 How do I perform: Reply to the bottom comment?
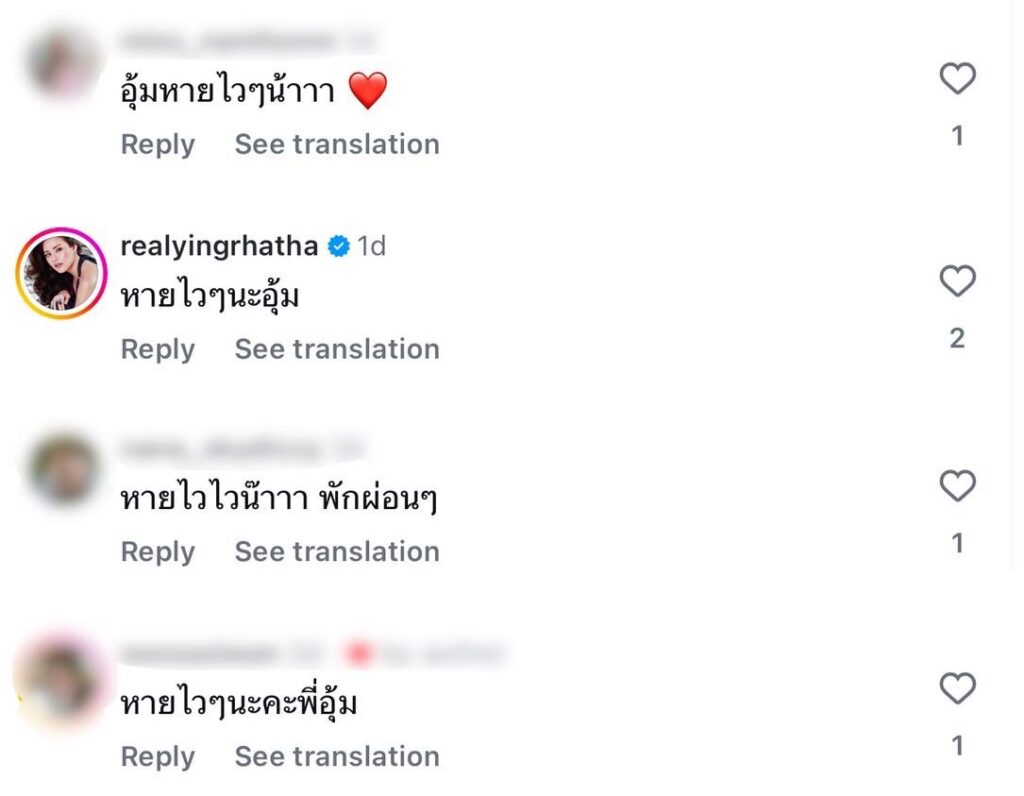coord(157,757)
